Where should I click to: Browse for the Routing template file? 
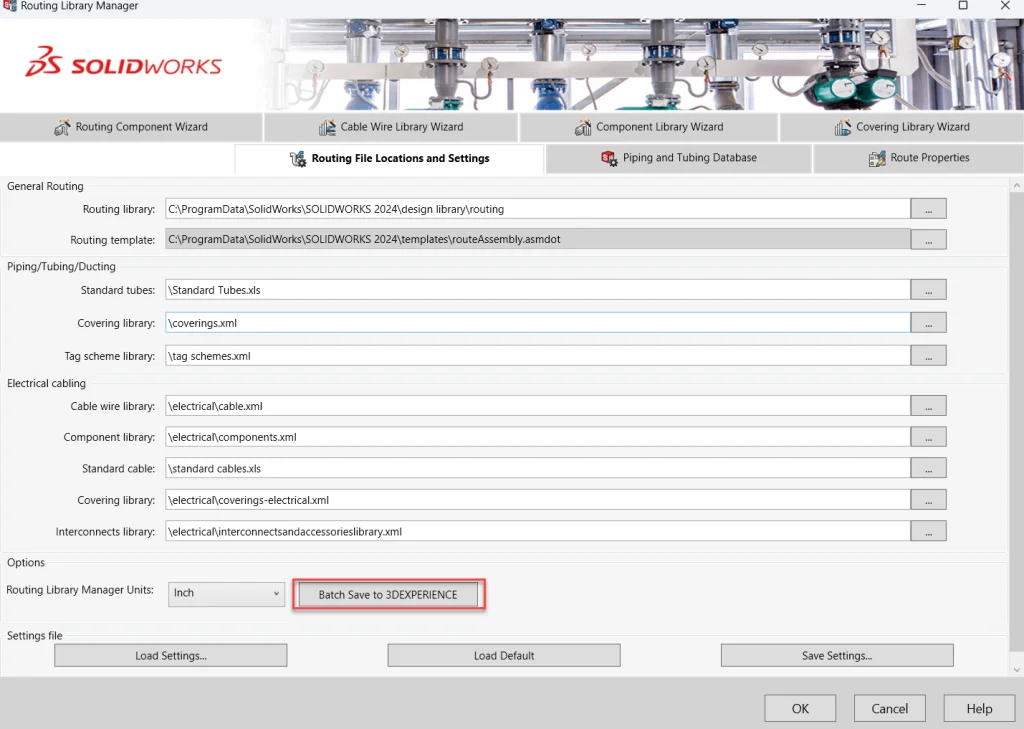[929, 240]
